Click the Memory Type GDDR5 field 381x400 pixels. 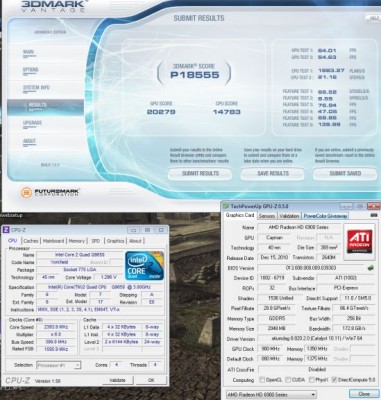pyautogui.click(x=276, y=319)
